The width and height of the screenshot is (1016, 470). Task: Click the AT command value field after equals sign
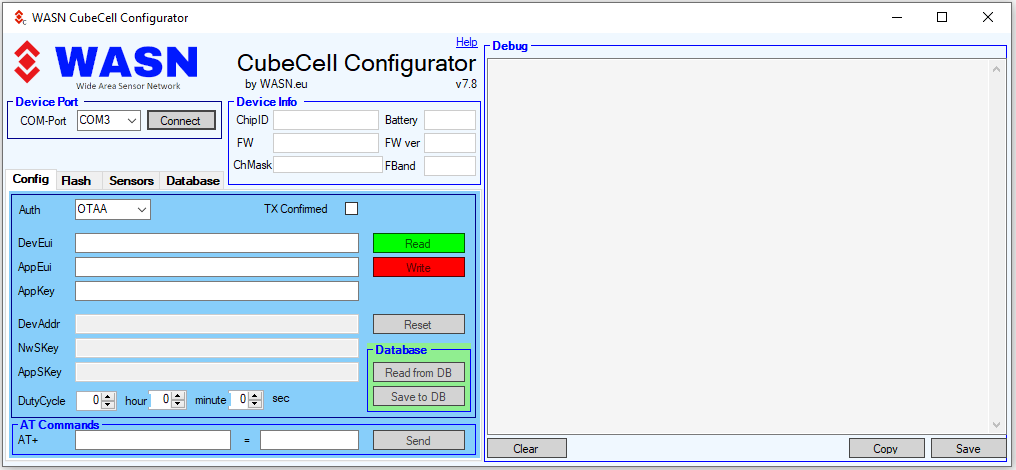[x=309, y=440]
